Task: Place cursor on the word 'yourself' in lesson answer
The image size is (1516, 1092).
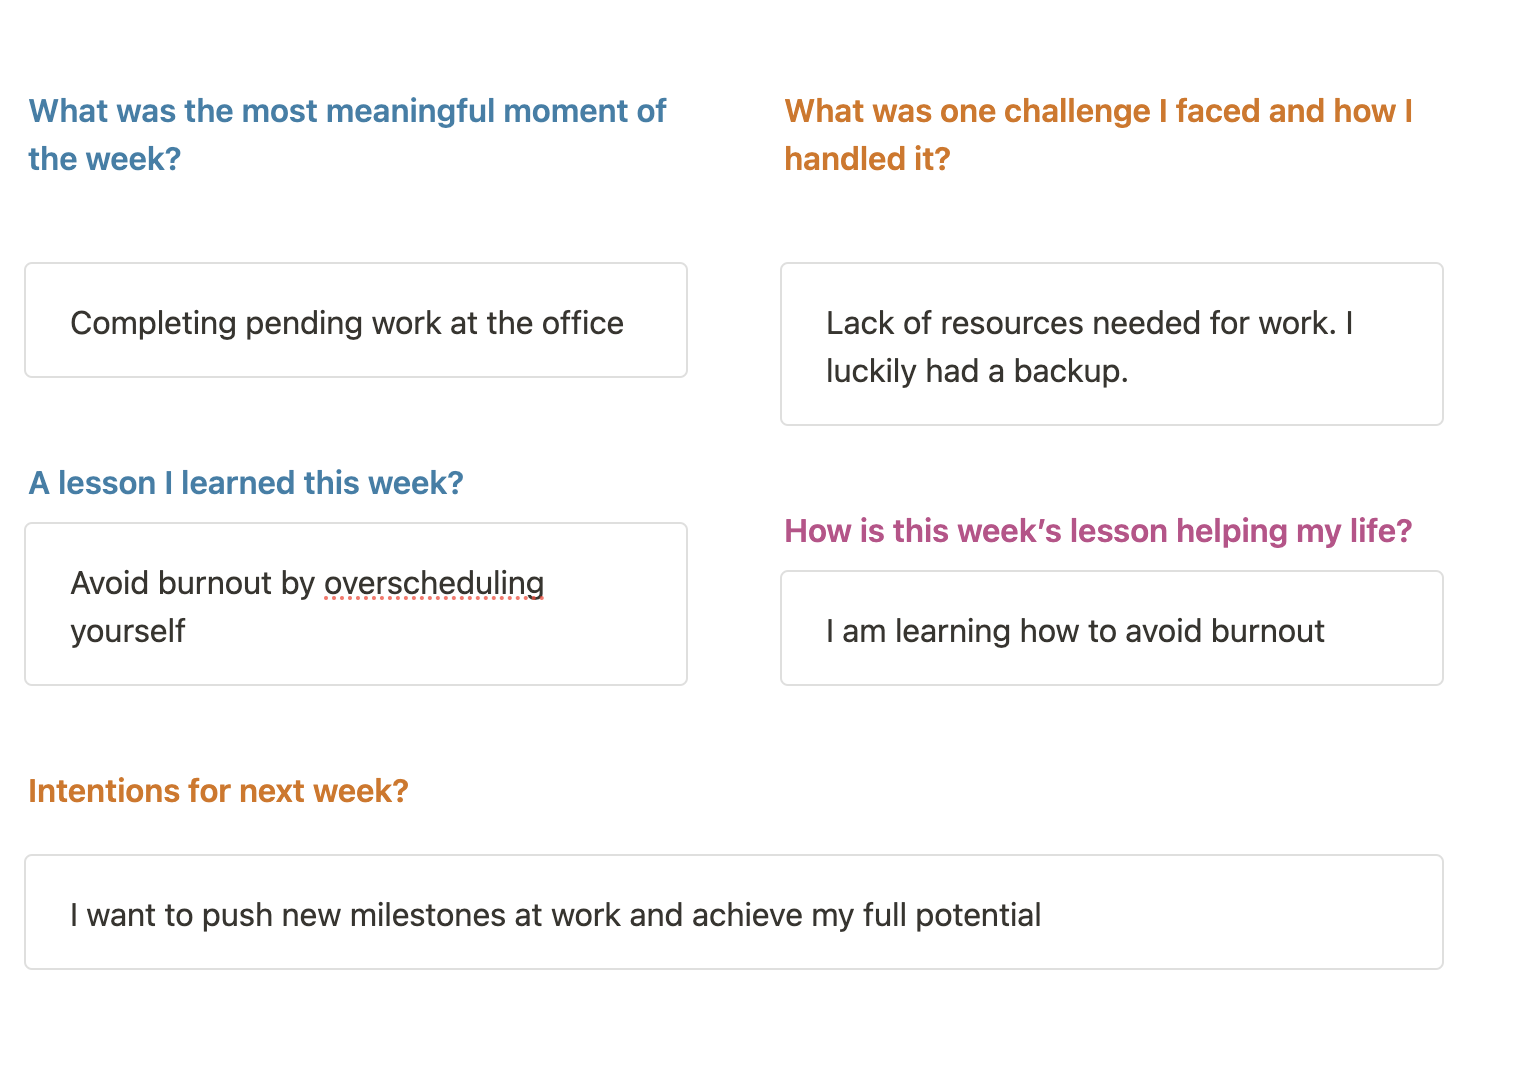Action: click(x=128, y=631)
